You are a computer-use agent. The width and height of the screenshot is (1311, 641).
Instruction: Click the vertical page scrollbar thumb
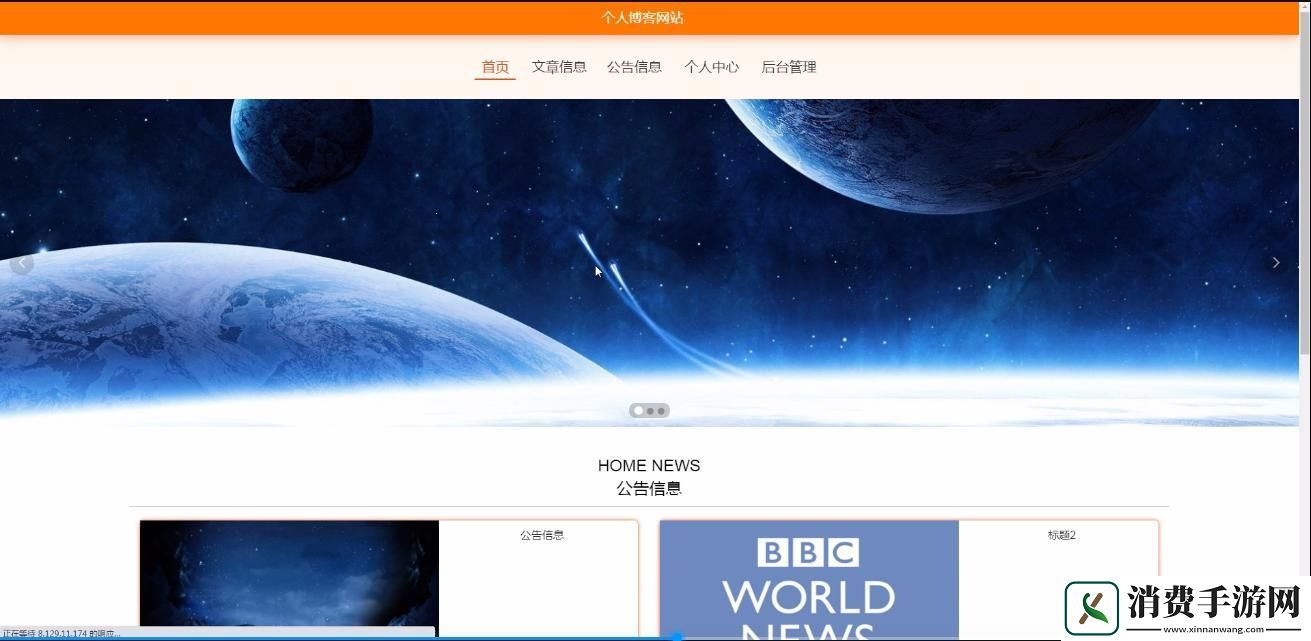(x=1304, y=180)
